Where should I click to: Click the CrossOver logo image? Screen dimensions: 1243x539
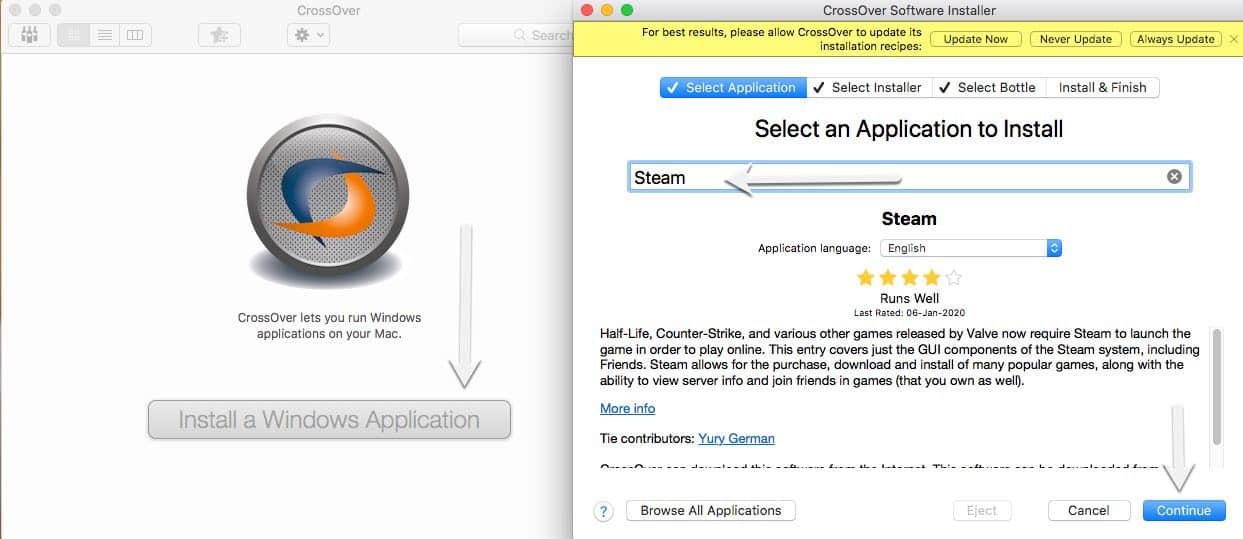coord(327,195)
